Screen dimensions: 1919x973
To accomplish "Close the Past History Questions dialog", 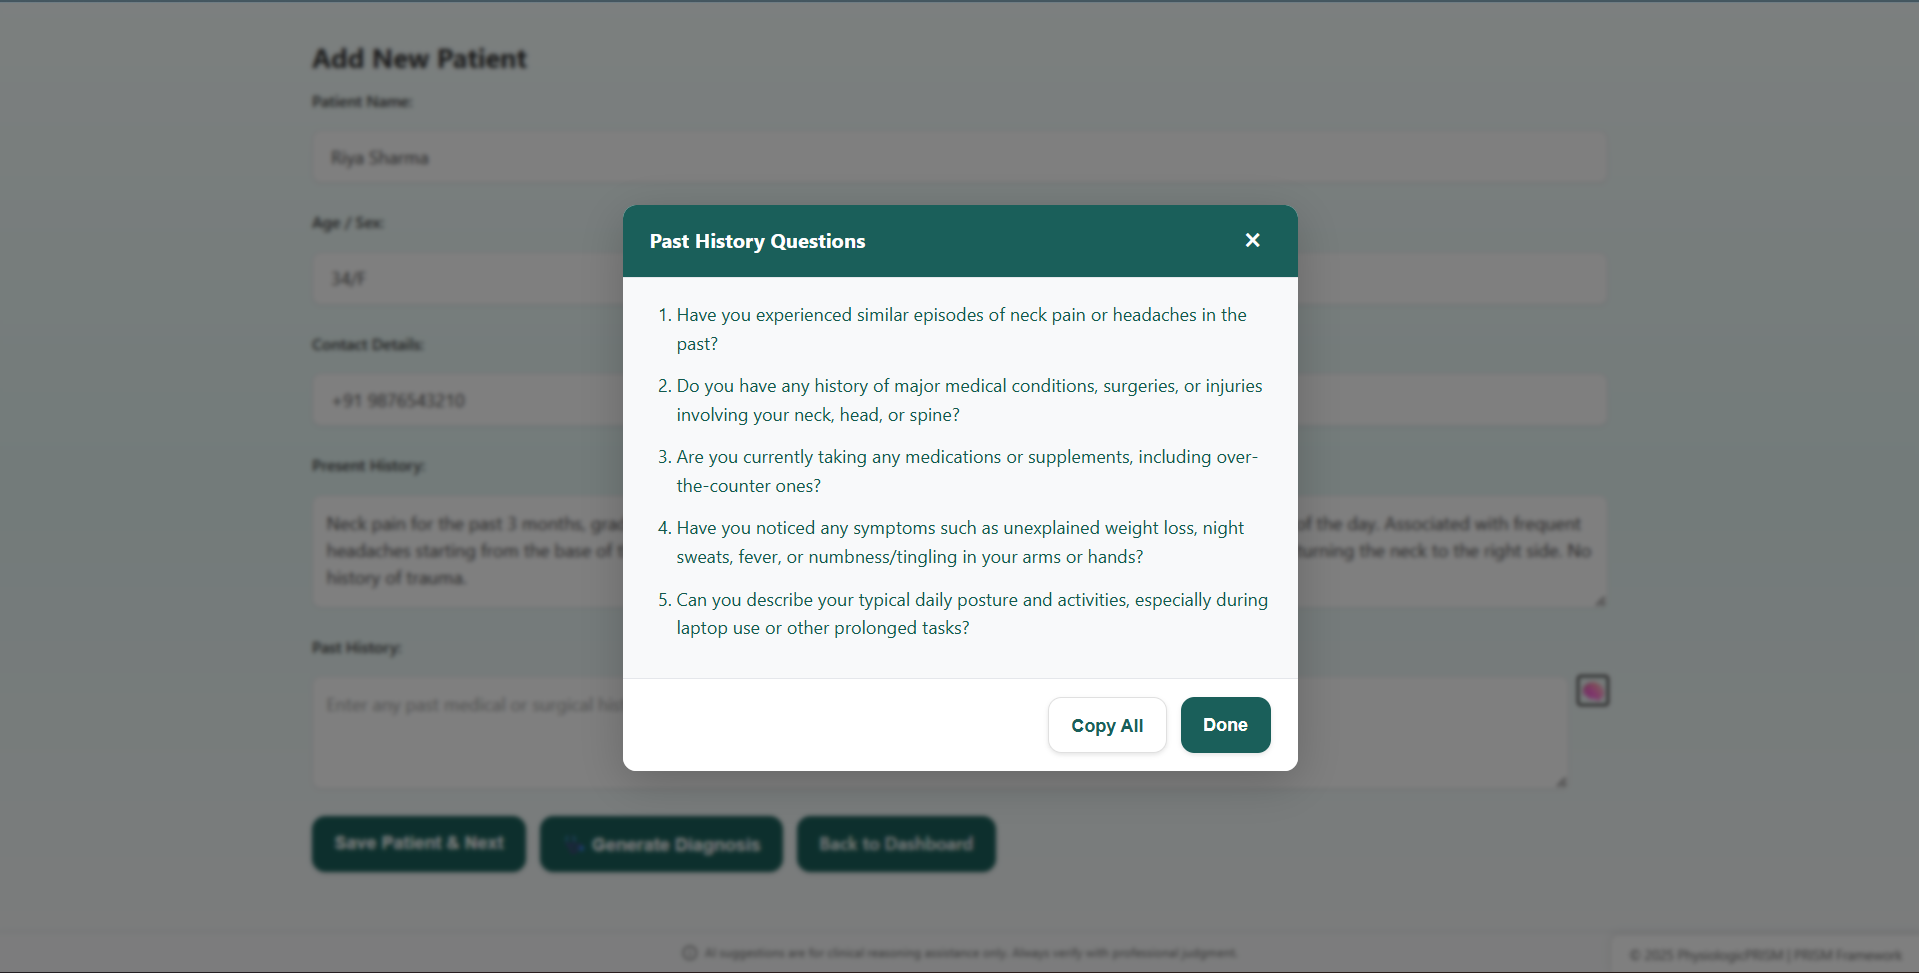I will (x=1252, y=240).
